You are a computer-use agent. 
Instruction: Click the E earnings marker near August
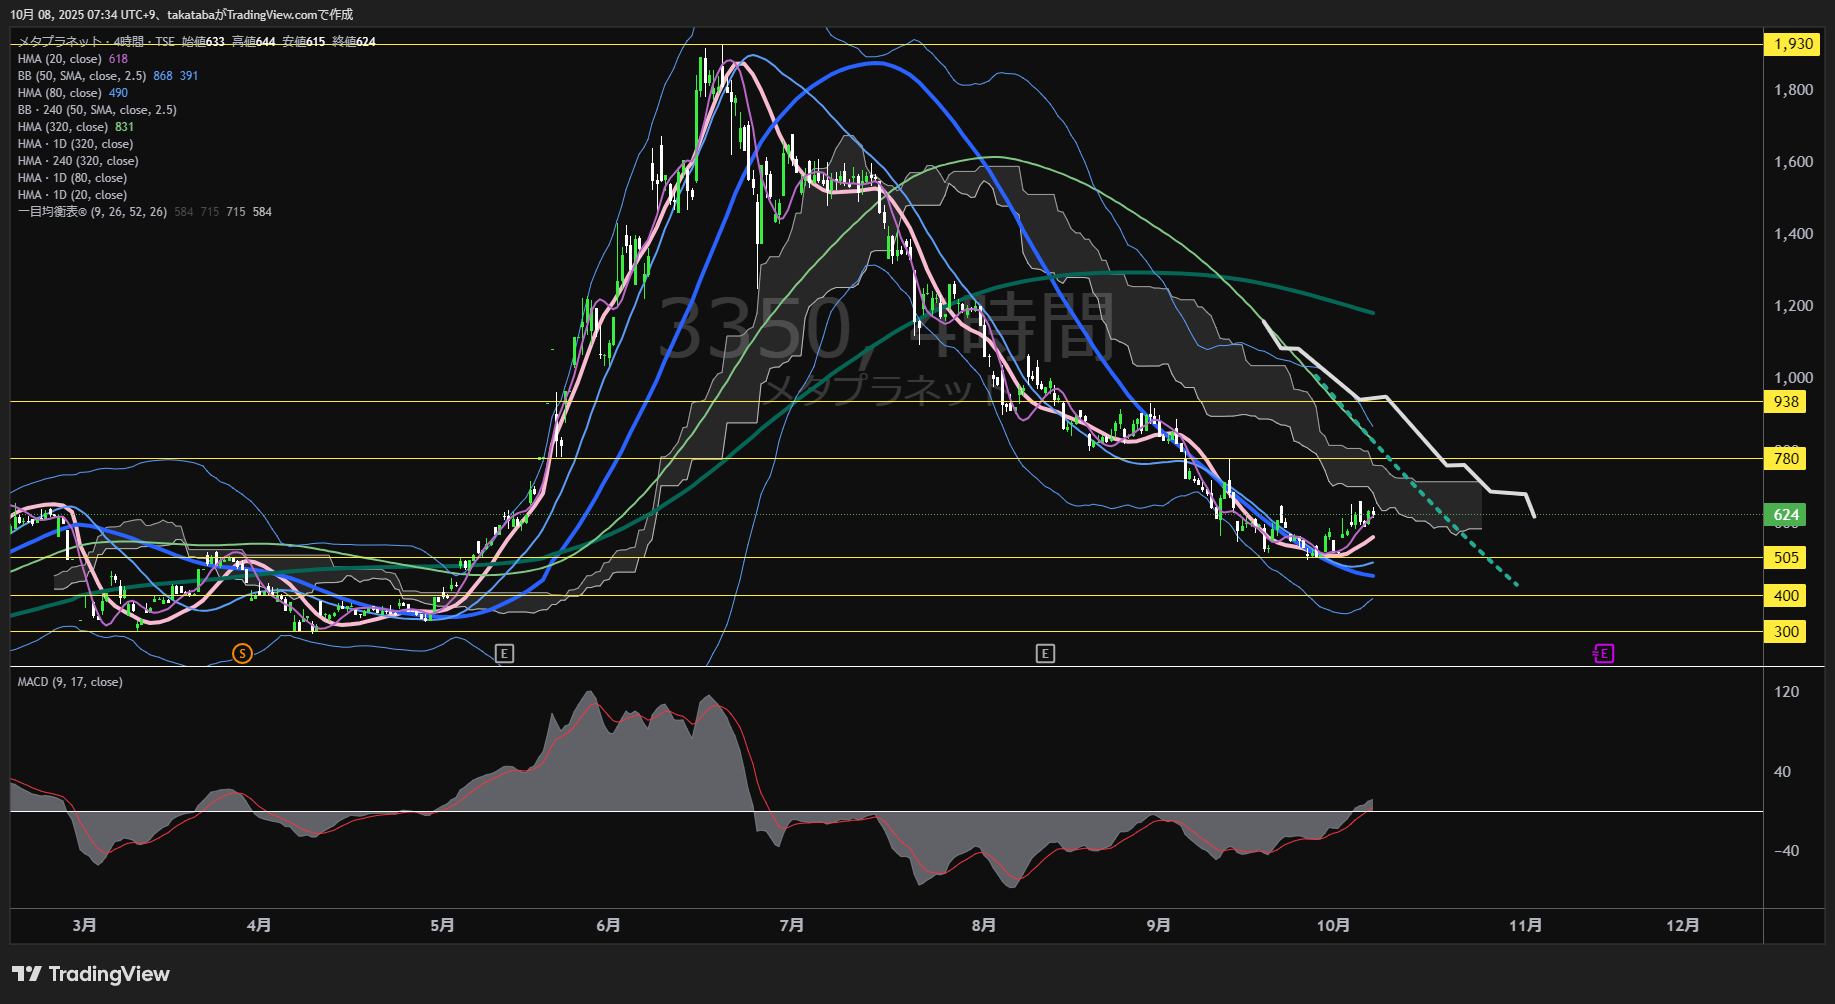point(1045,653)
